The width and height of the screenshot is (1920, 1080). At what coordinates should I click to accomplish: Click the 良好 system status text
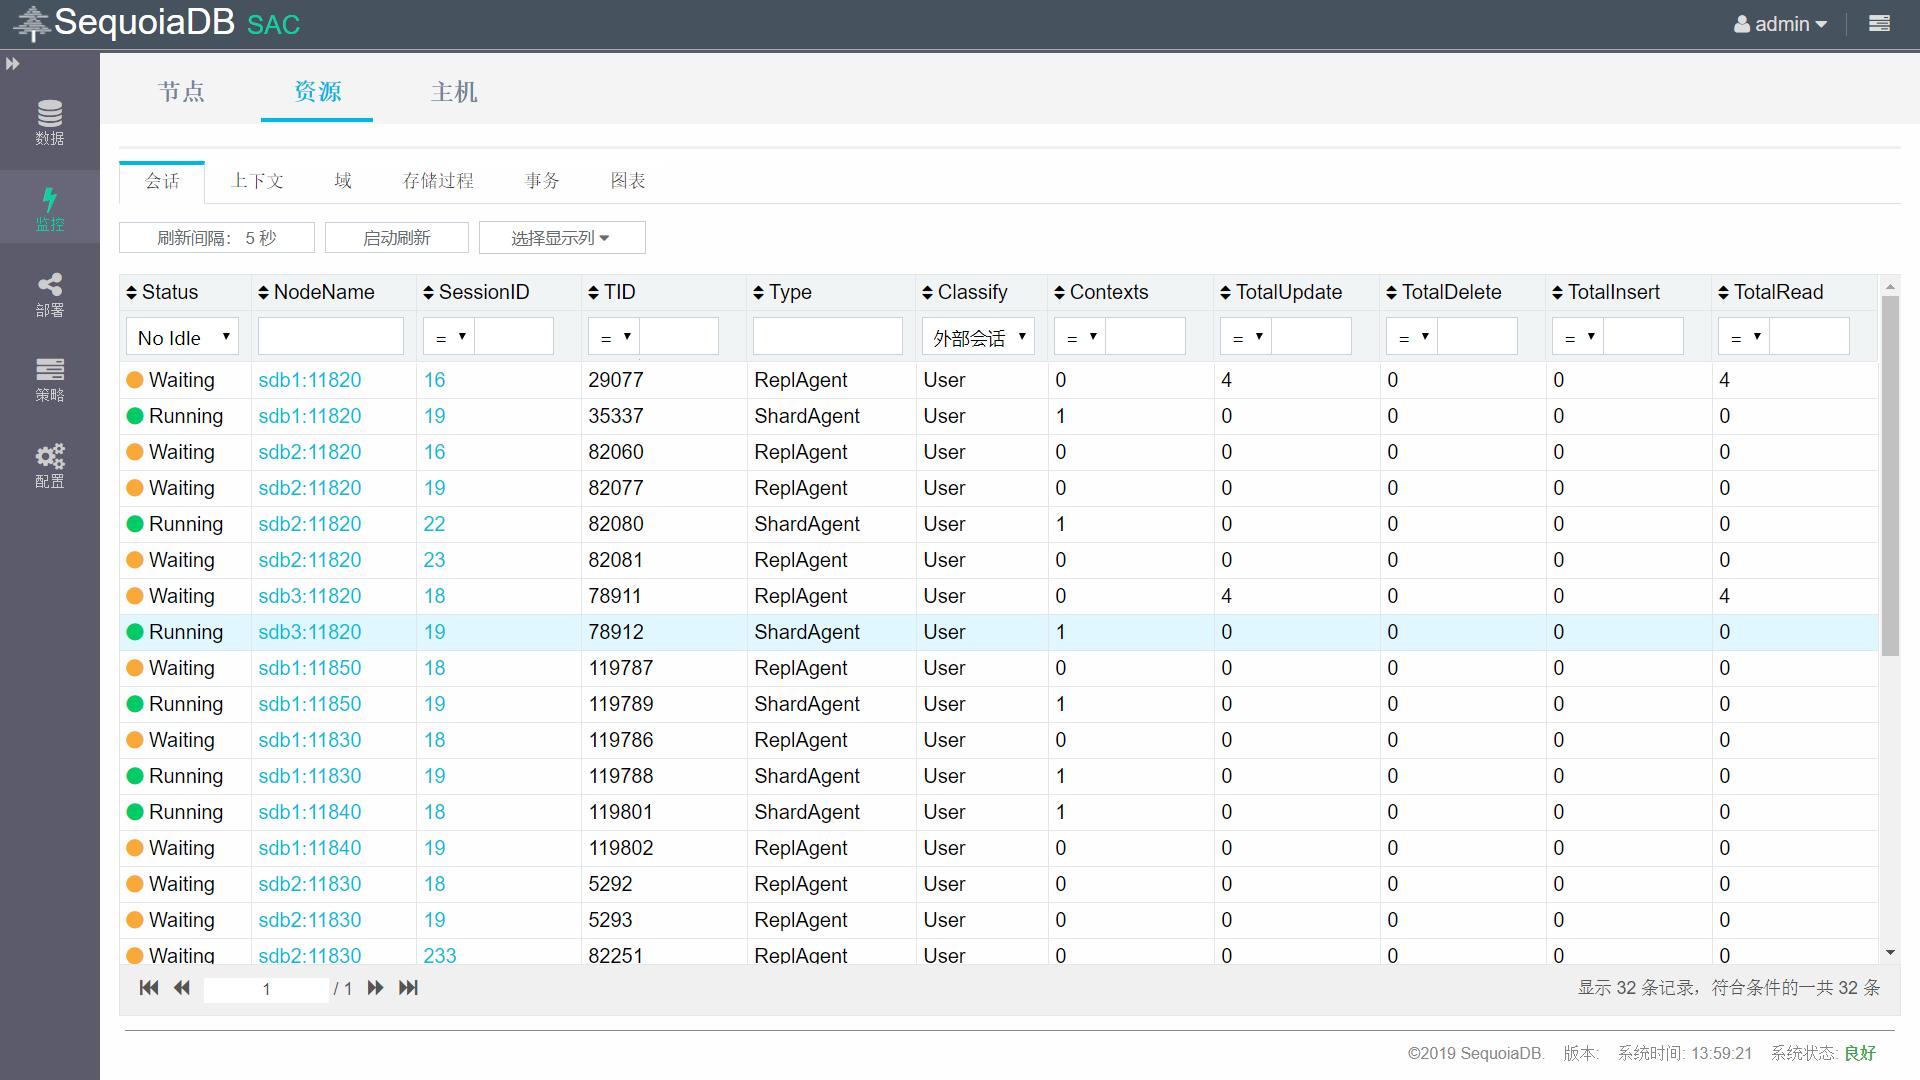(1860, 1053)
